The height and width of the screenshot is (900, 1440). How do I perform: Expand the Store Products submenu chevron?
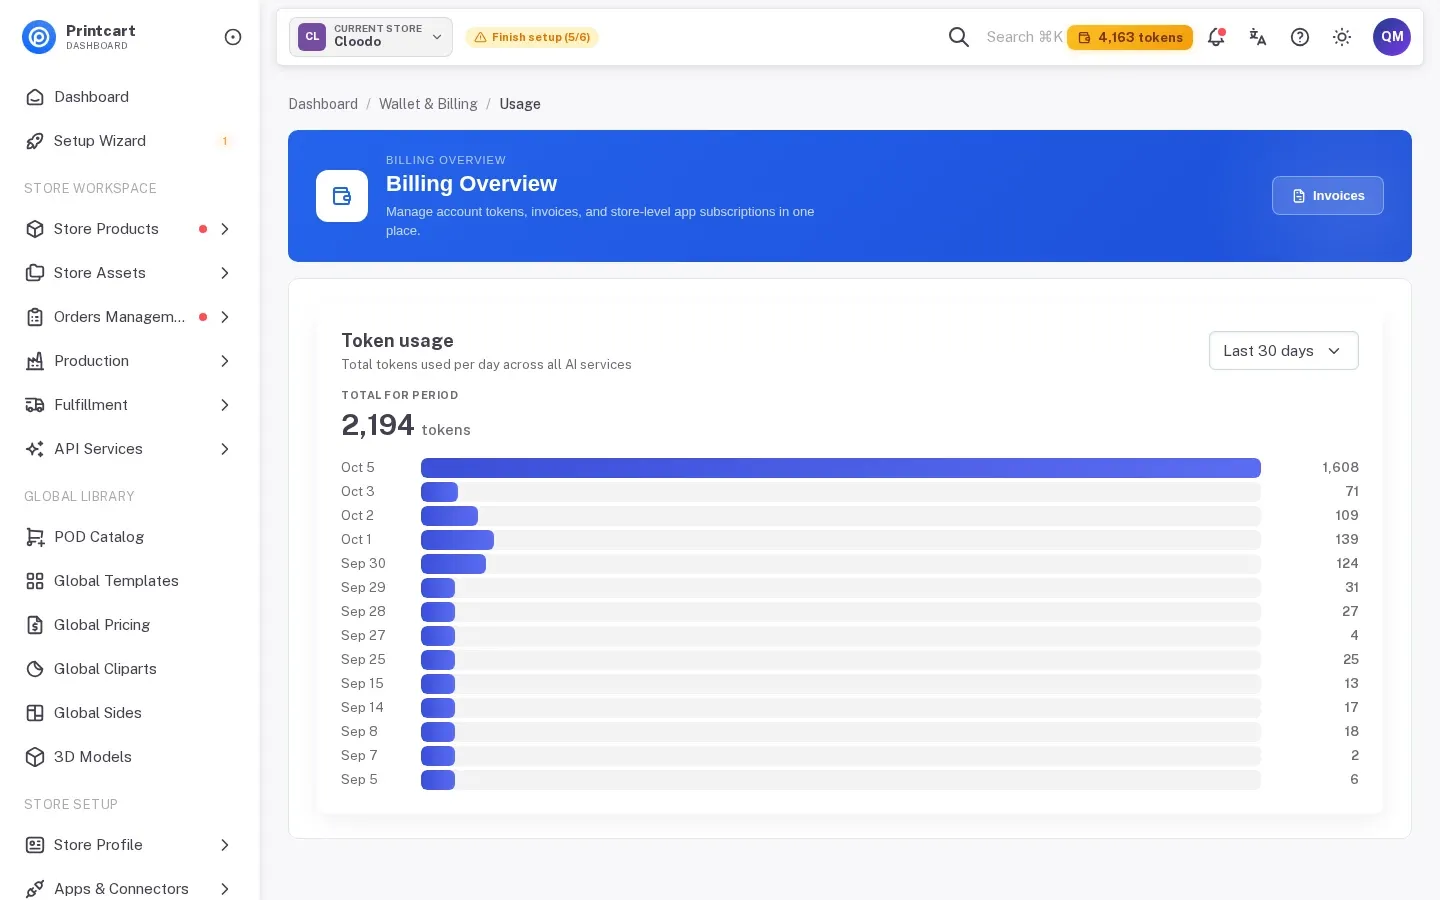[x=225, y=229]
